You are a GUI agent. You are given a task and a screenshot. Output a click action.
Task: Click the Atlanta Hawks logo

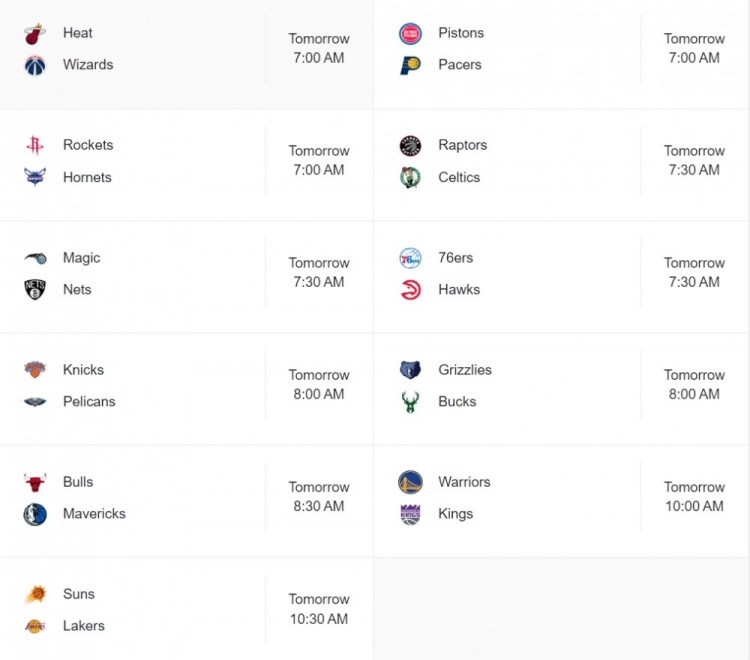[x=410, y=290]
